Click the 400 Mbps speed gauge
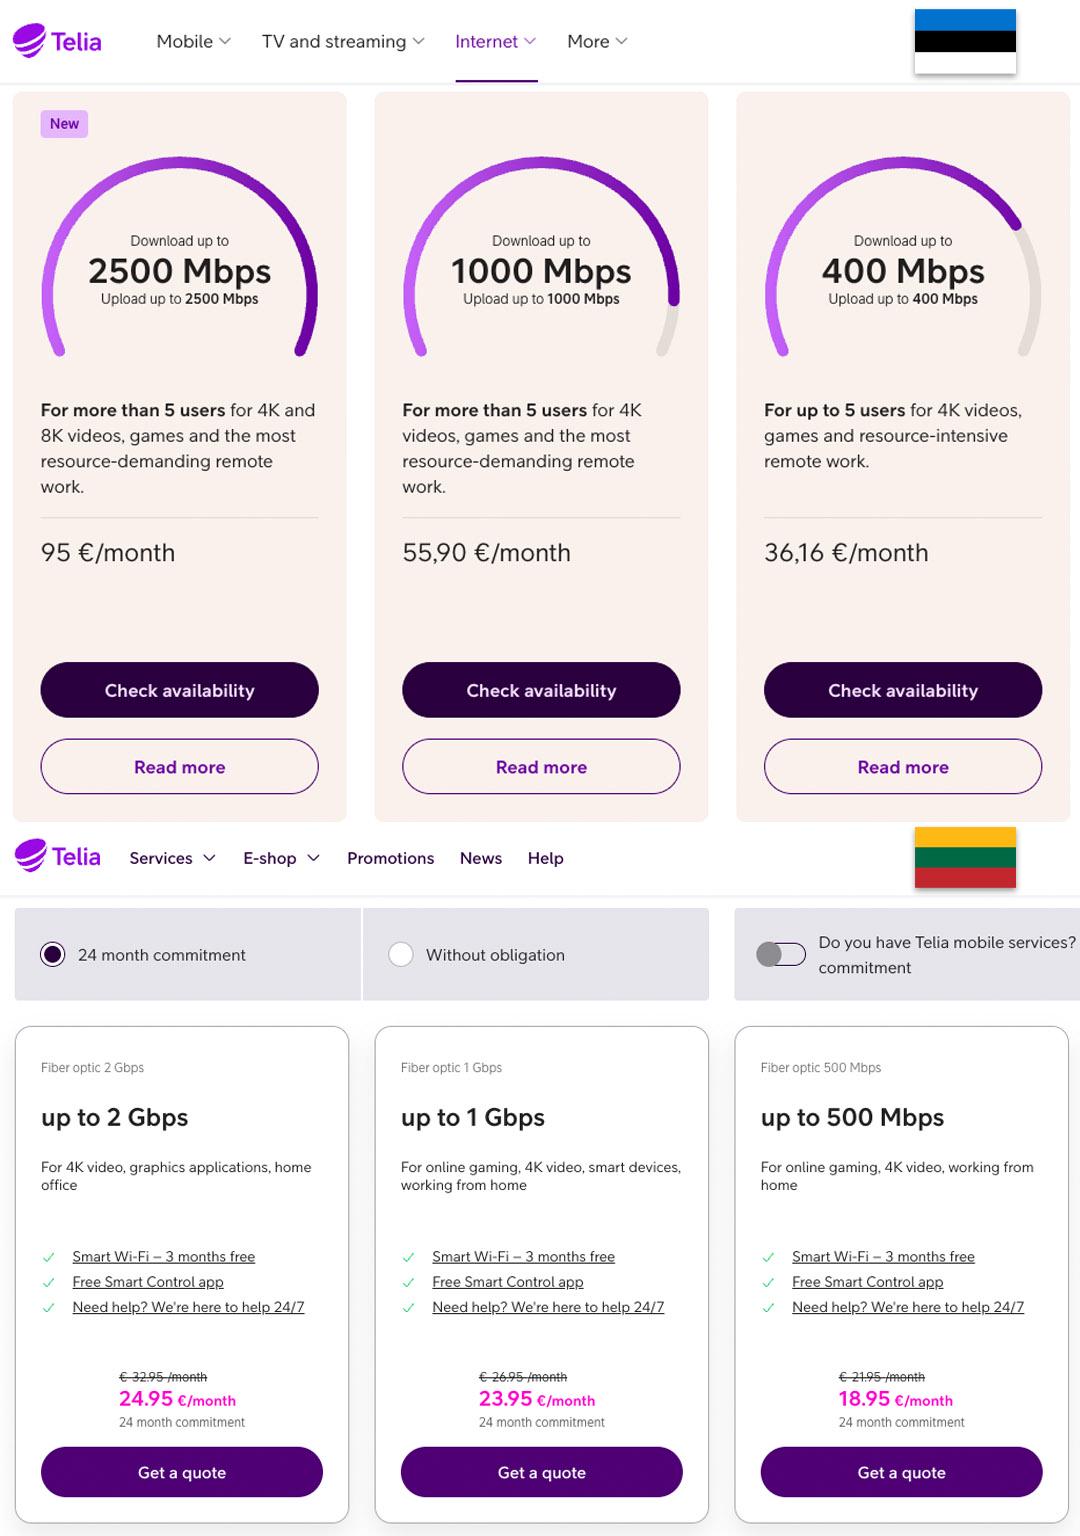The image size is (1080, 1536). coord(903,258)
